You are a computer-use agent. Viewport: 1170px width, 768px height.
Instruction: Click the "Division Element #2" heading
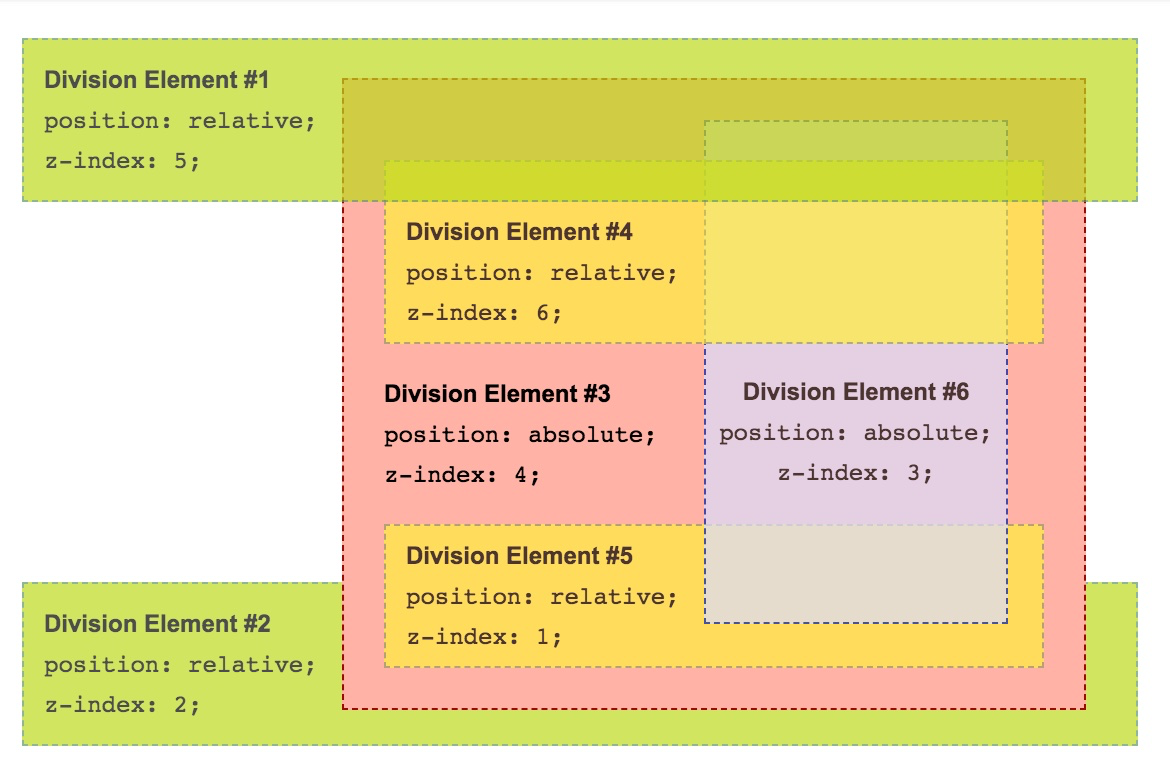coord(157,624)
